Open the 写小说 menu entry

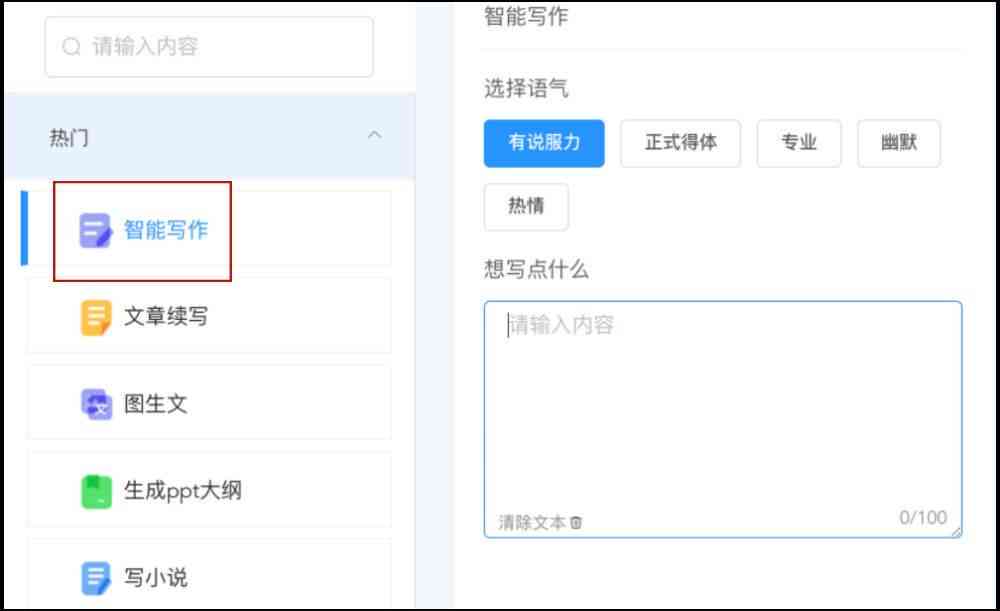click(x=209, y=575)
